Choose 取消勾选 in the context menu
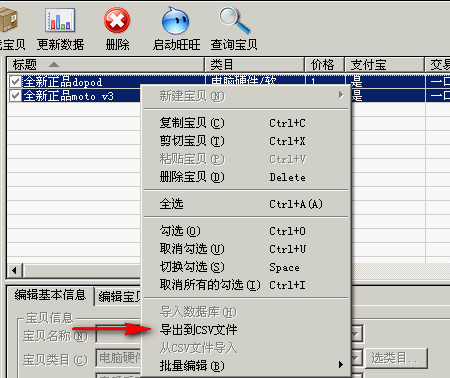450x378 pixels. coord(246,249)
